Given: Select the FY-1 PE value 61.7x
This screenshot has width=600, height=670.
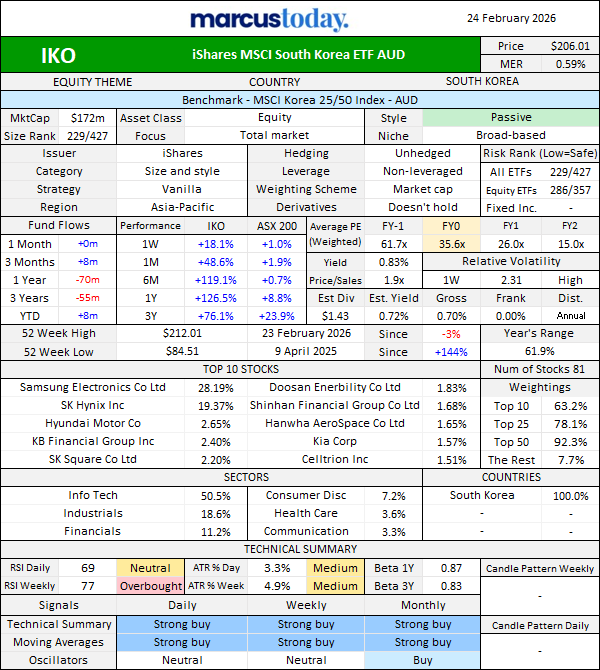Looking at the screenshot, I should click(394, 244).
